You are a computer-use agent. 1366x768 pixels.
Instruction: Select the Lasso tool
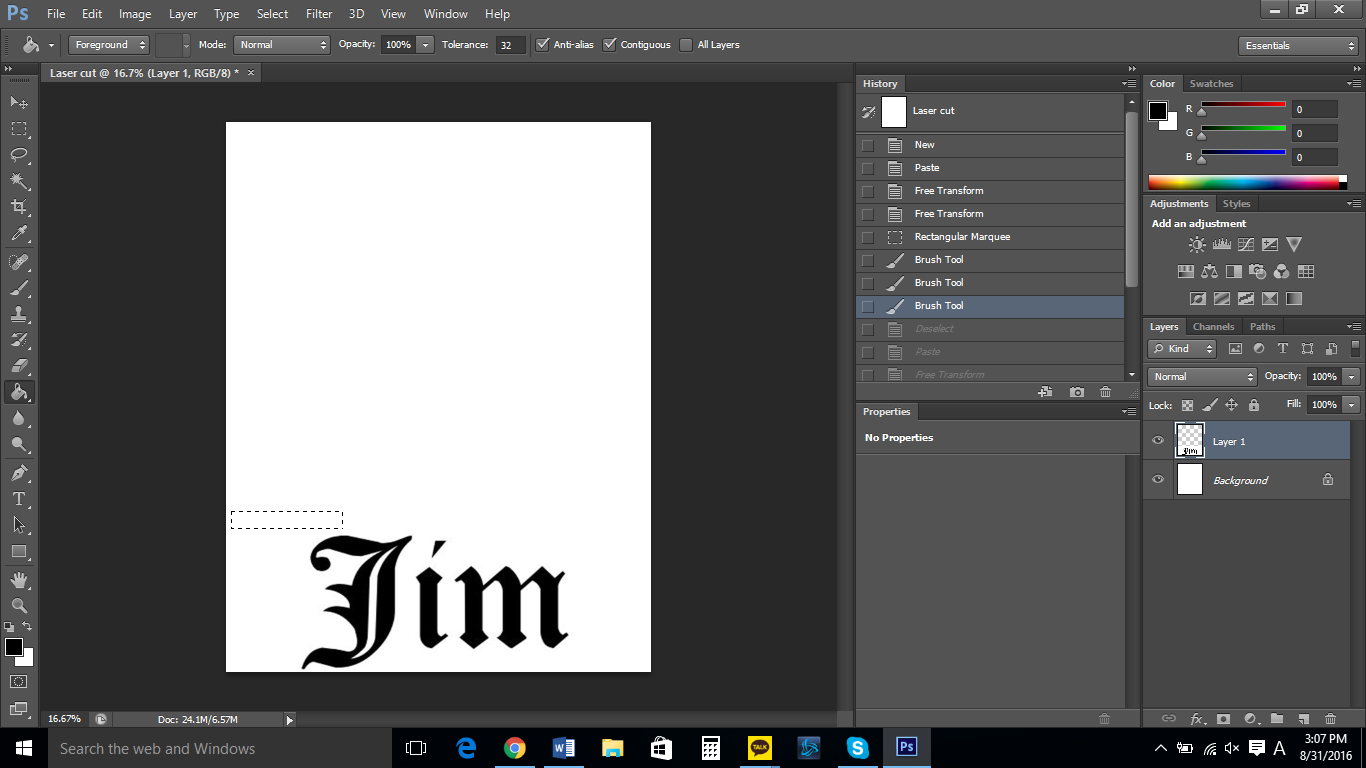pyautogui.click(x=19, y=154)
